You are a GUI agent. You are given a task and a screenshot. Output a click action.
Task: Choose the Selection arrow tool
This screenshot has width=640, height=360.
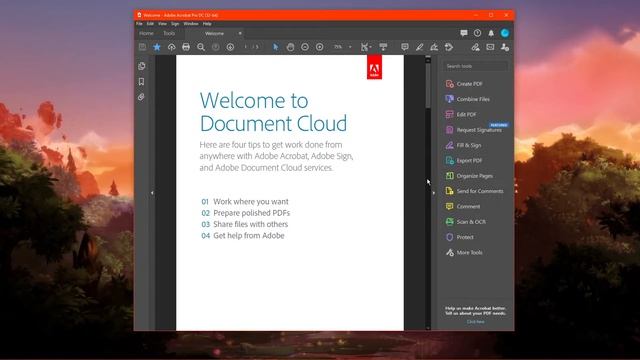coord(276,47)
